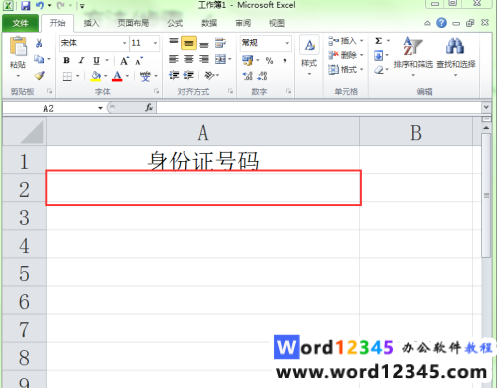The image size is (497, 388).
Task: Click the cell Borders icon
Action: pyautogui.click(x=67, y=76)
